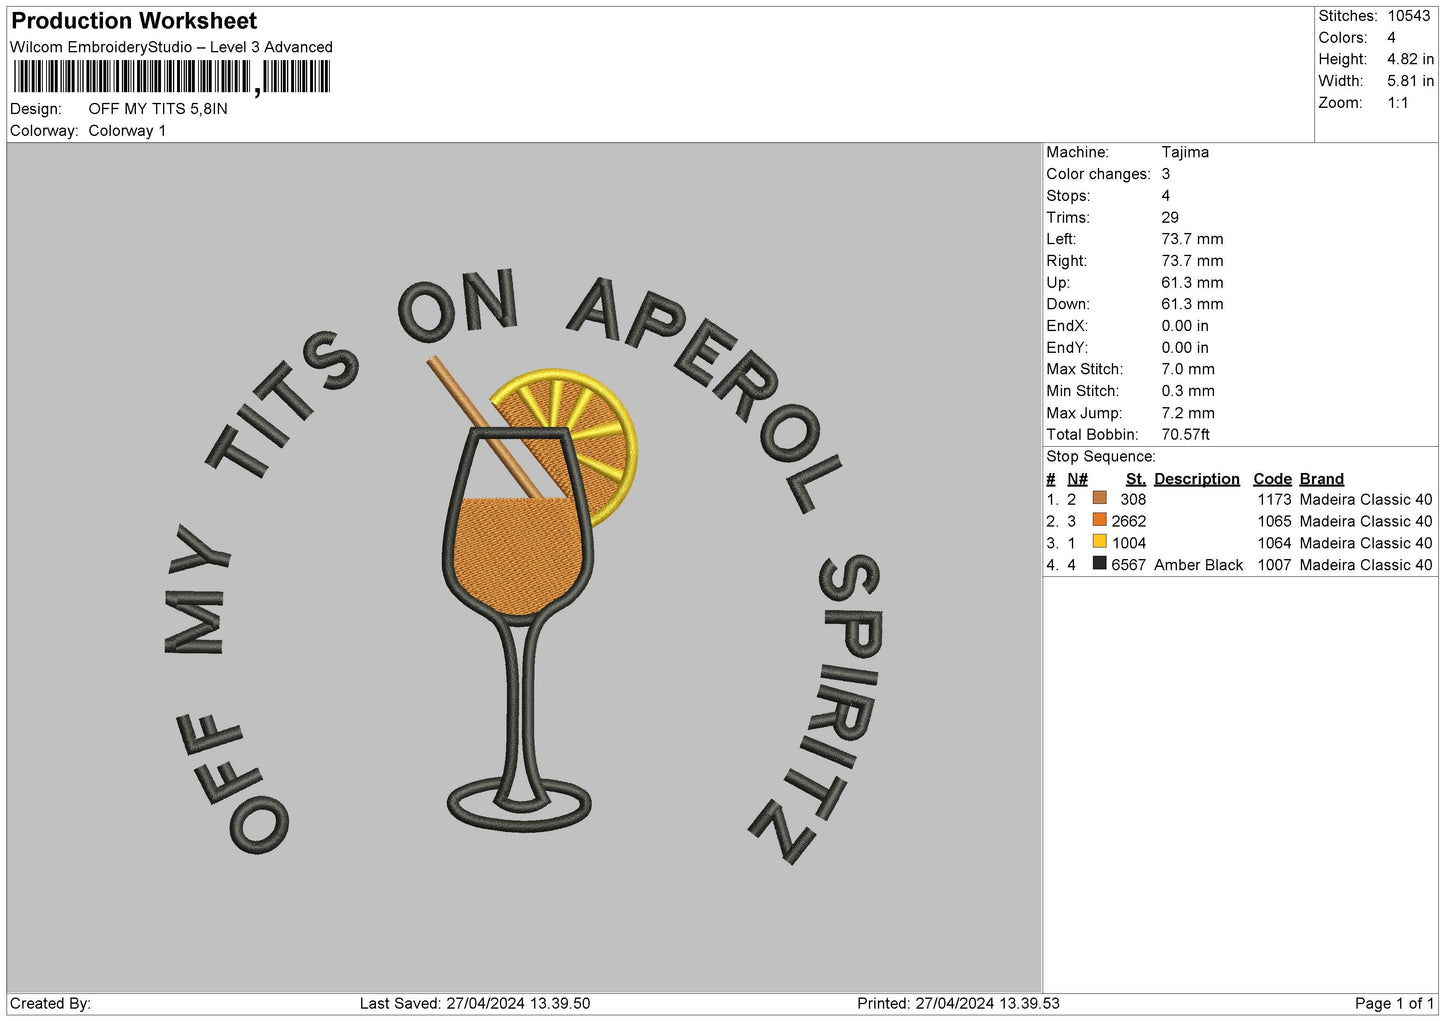This screenshot has width=1445, height=1021.
Task: Click code '1065' in the stop sequence
Action: (1274, 521)
